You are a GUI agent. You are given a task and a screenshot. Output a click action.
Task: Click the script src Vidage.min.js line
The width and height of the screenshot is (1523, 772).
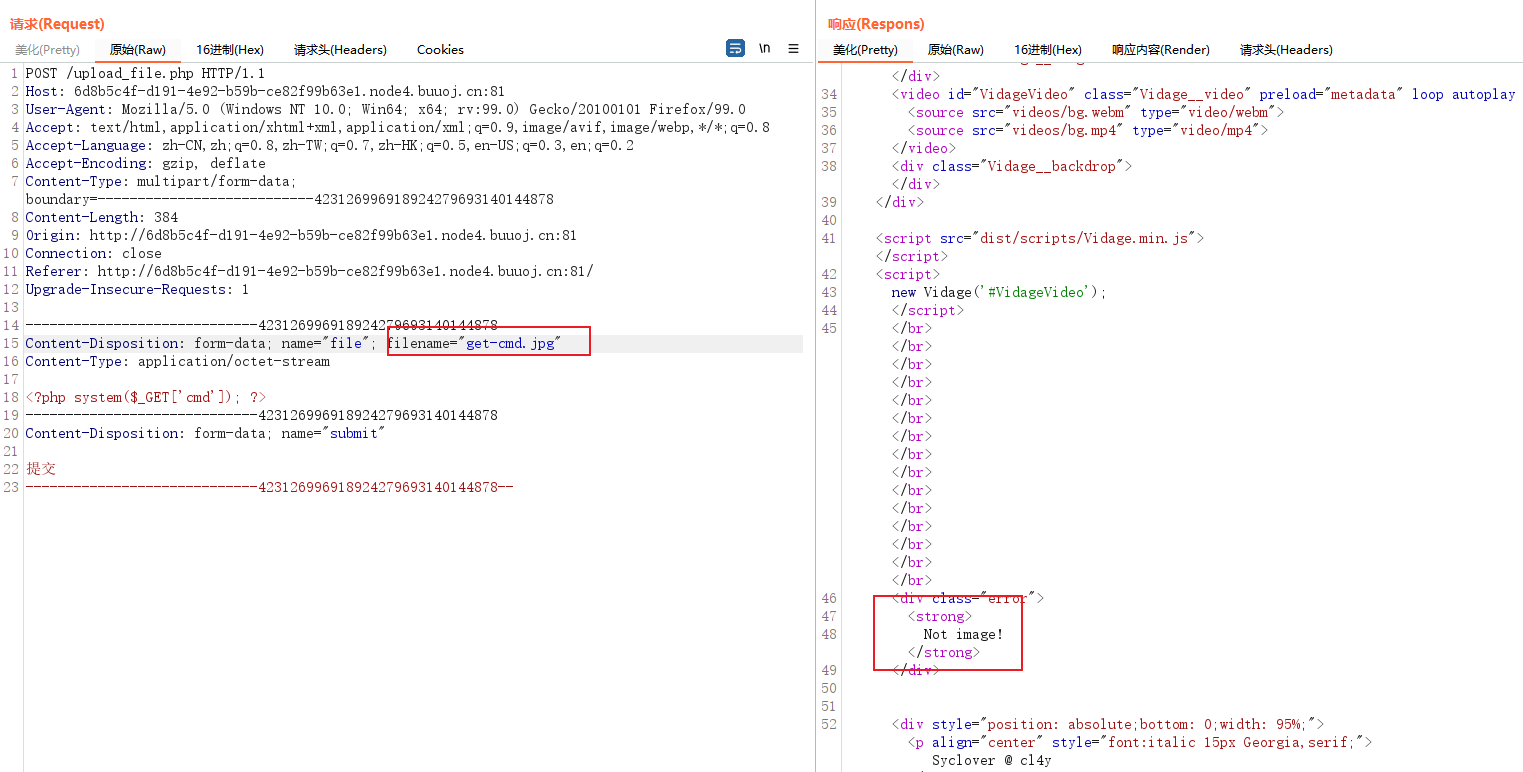pyautogui.click(x=1039, y=238)
